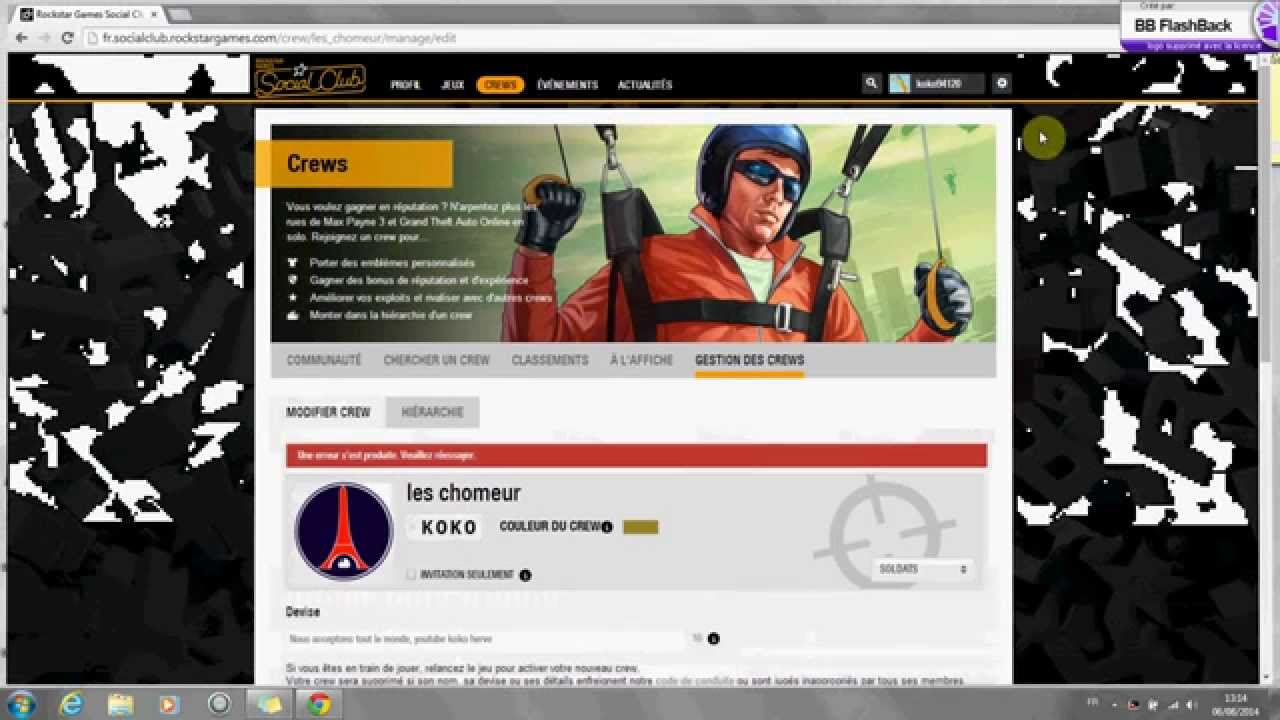
Task: Open the Jeux menu
Action: (x=452, y=85)
